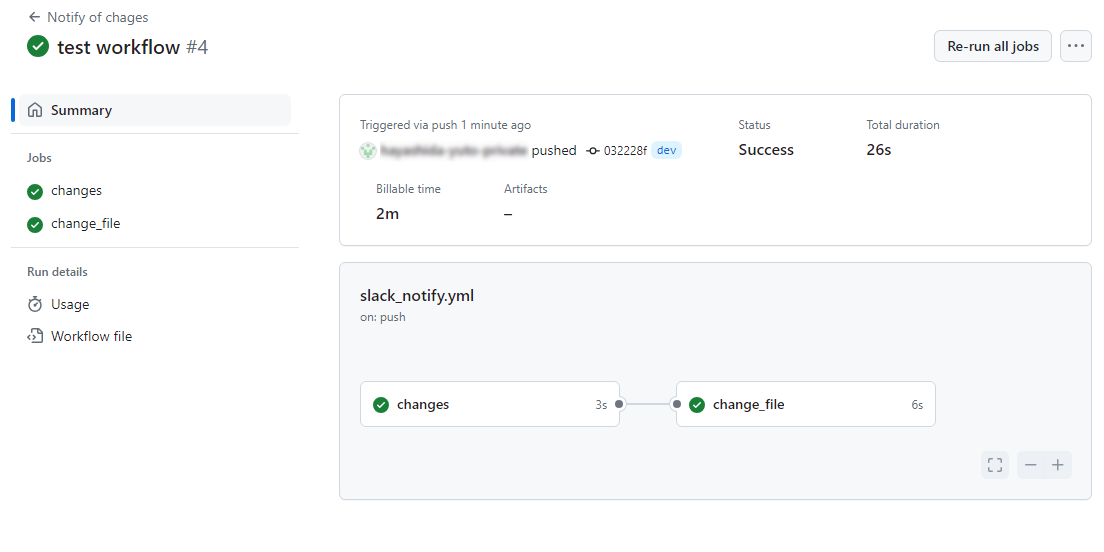1104x552 pixels.
Task: Select the Summary sidebar item
Action: 81,110
